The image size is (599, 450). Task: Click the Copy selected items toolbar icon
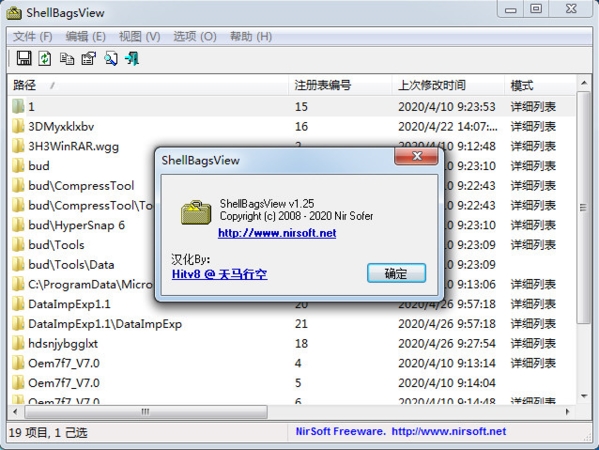click(x=67, y=58)
